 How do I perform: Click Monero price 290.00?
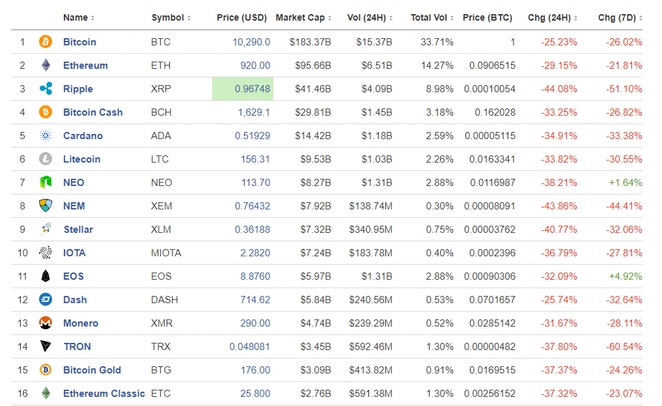(255, 323)
